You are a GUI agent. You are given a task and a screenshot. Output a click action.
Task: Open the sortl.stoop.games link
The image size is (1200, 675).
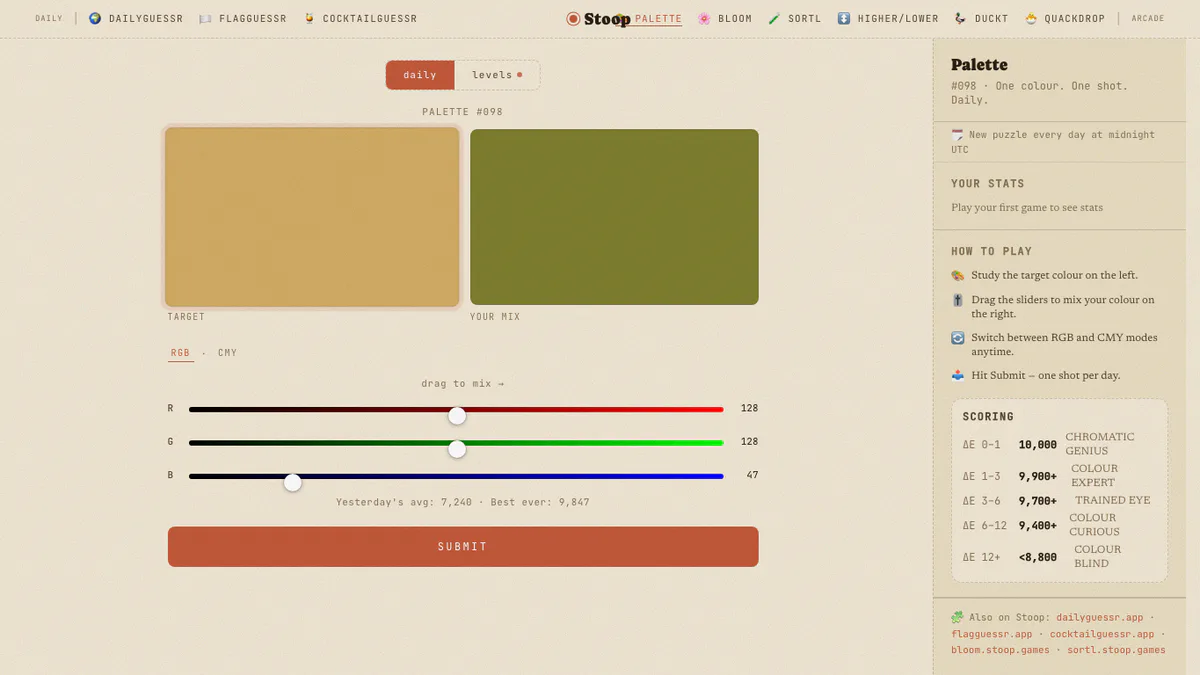click(1116, 650)
